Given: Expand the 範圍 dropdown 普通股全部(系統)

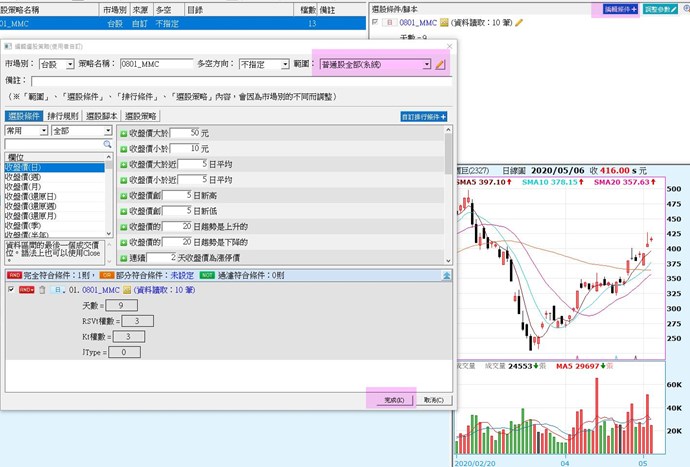Looking at the screenshot, I should pyautogui.click(x=427, y=64).
